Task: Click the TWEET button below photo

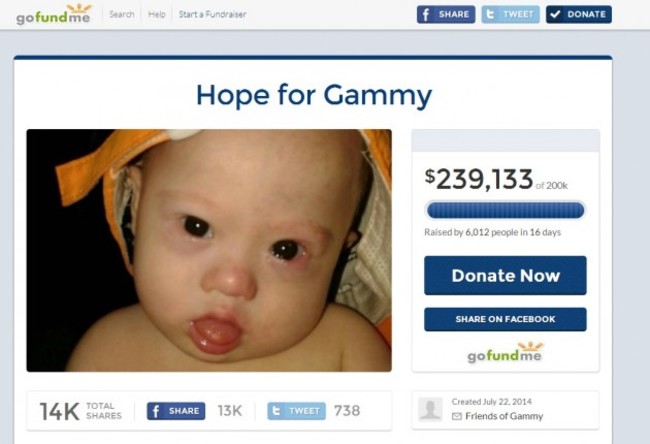Action: pyautogui.click(x=296, y=411)
